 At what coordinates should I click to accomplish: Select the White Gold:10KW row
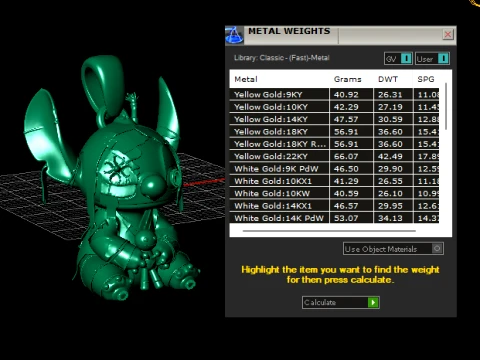[334, 193]
